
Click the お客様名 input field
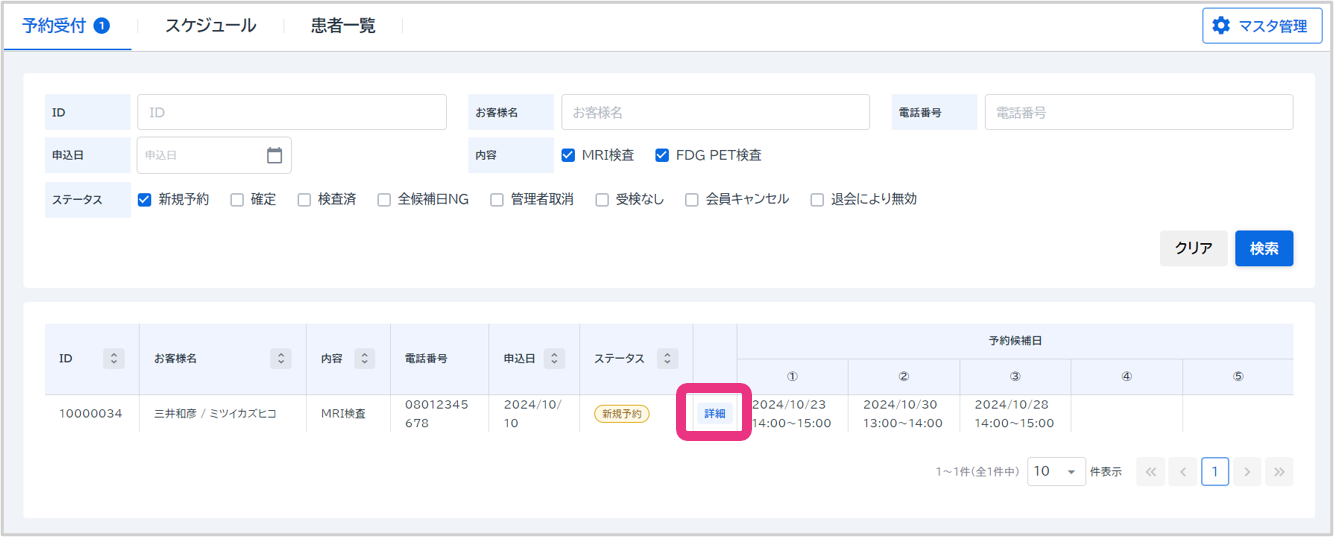click(715, 113)
